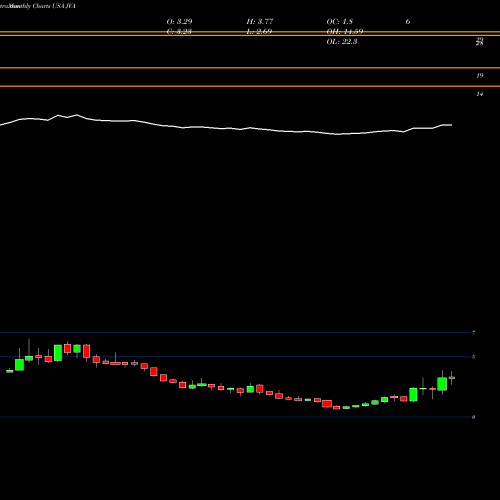The width and height of the screenshot is (500, 500).
Task: Click the 'OL: 22.3' value
Action: pos(342,42)
